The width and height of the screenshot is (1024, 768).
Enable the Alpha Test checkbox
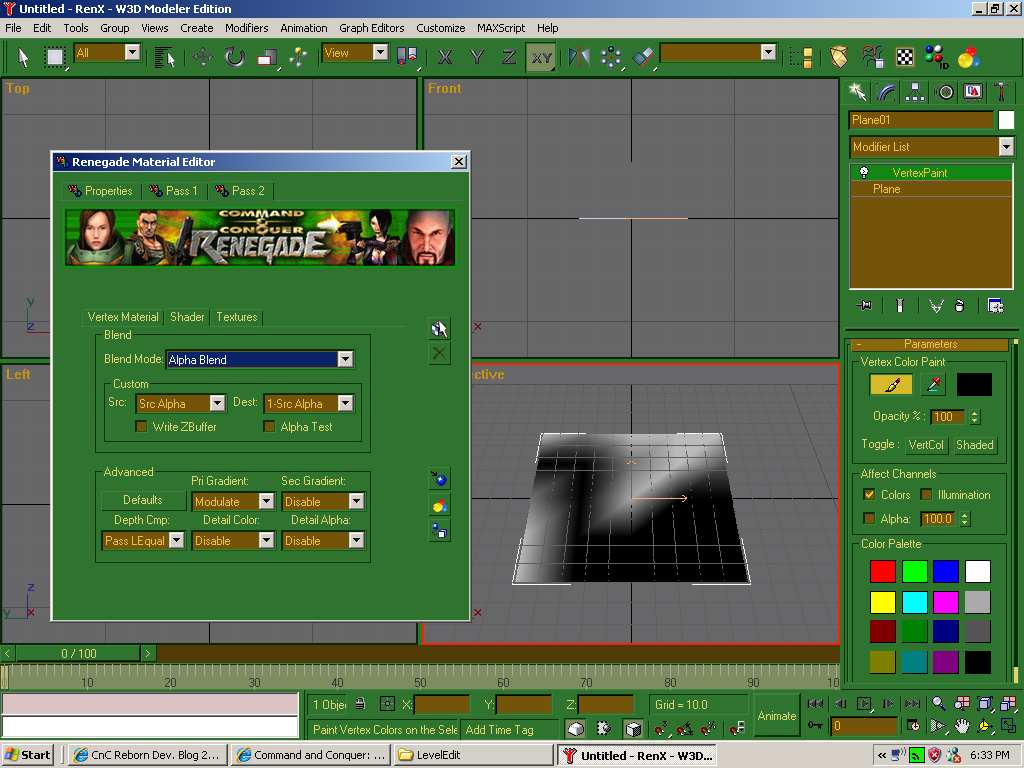pyautogui.click(x=270, y=427)
